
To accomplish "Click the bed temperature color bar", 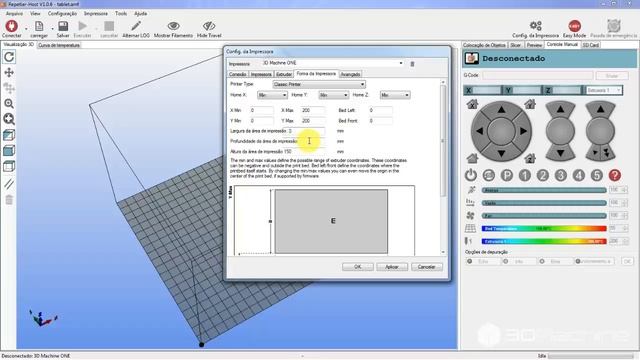I will pos(544,229).
